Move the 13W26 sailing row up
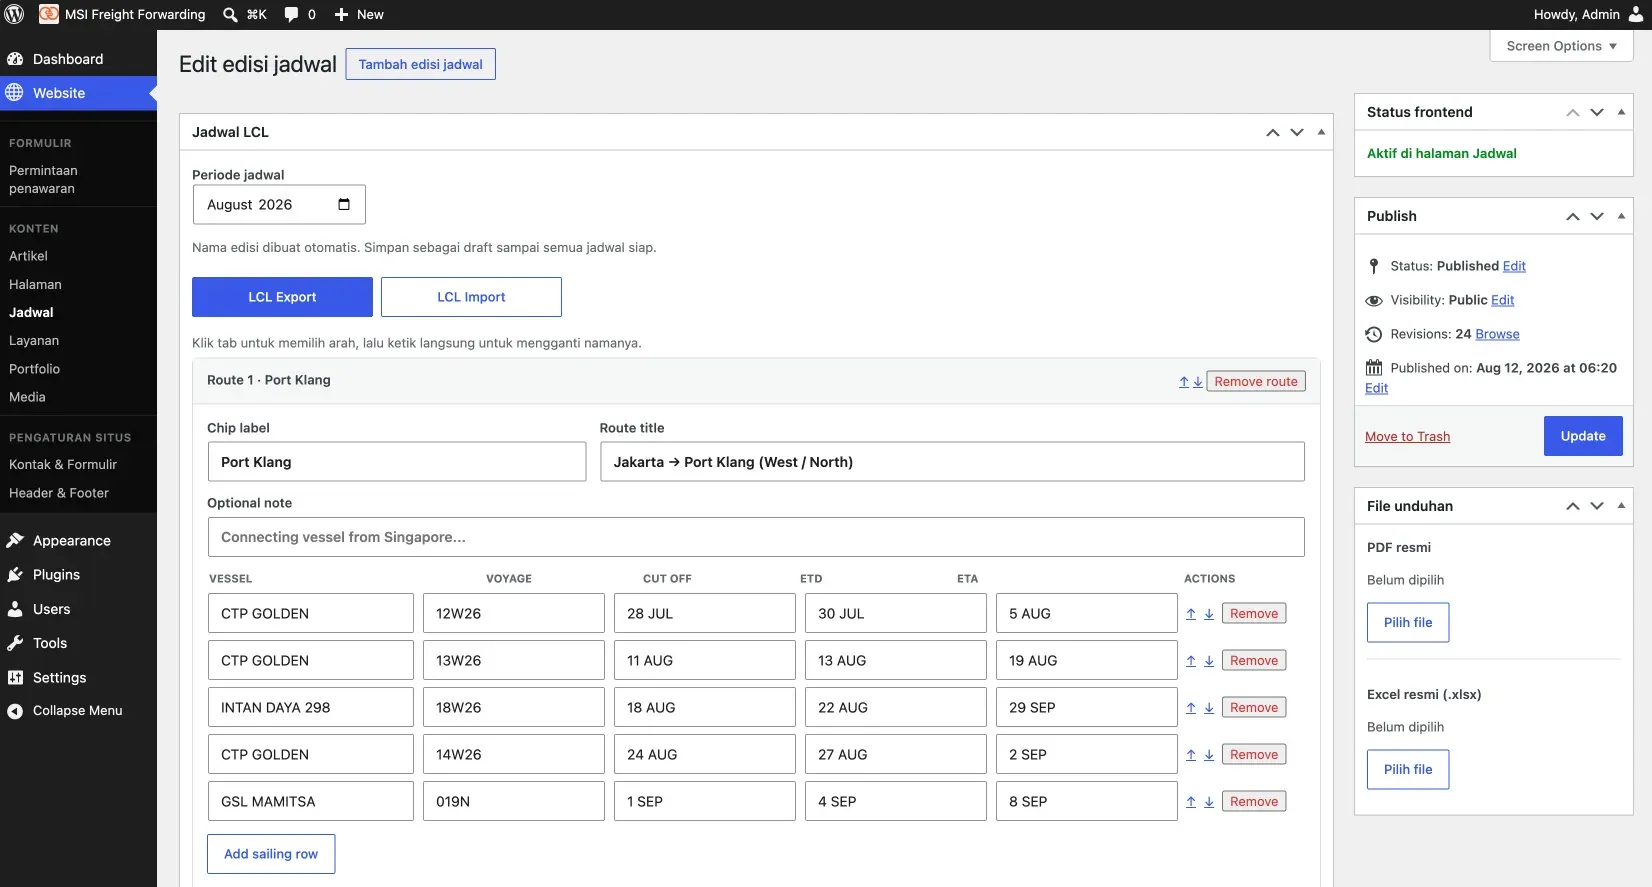 click(1191, 661)
